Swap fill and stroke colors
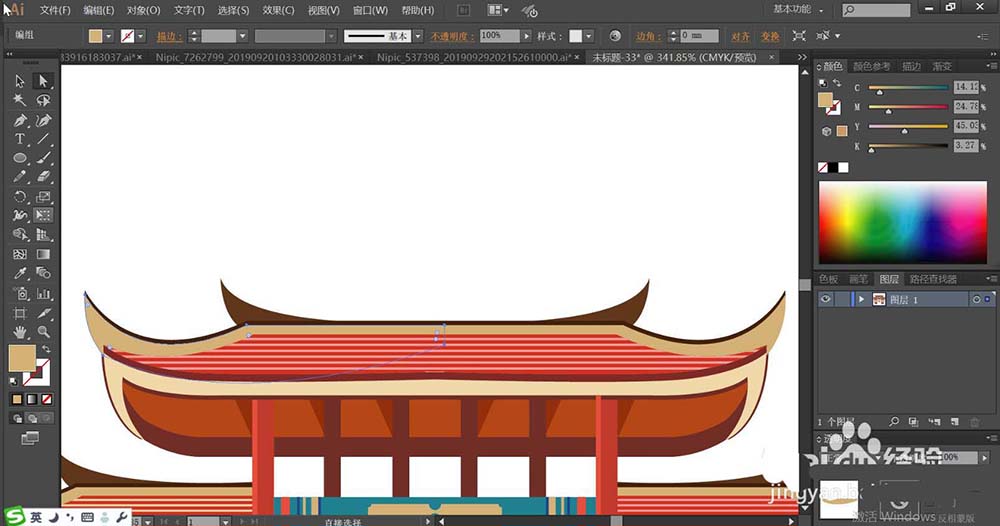1000x526 pixels. (x=47, y=349)
